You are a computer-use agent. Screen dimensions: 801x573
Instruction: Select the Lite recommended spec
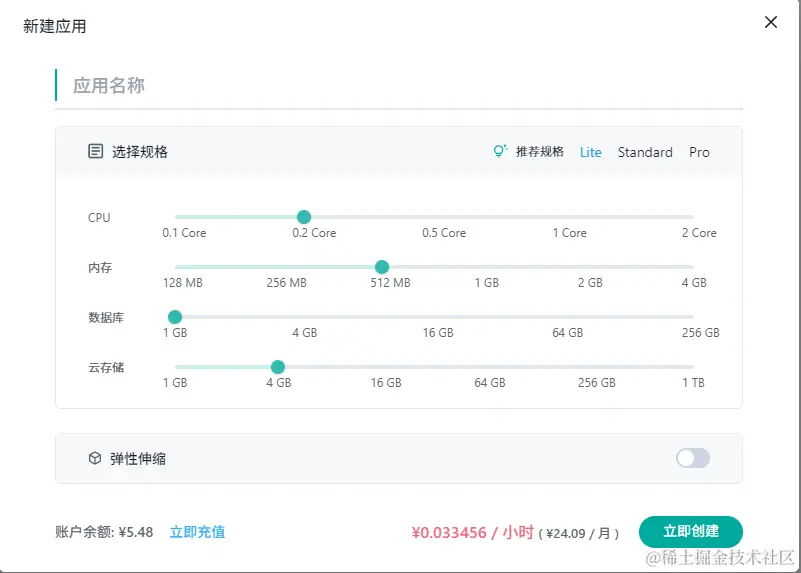591,152
